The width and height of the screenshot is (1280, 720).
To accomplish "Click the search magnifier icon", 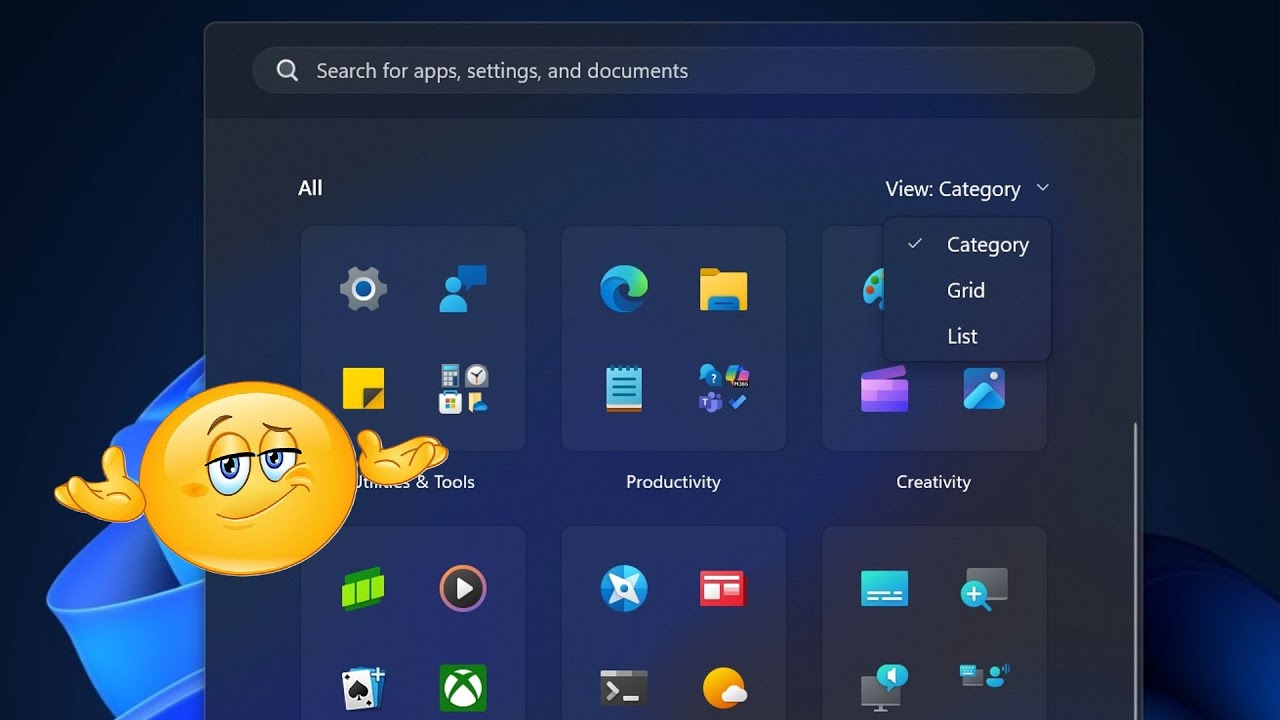I will point(288,70).
